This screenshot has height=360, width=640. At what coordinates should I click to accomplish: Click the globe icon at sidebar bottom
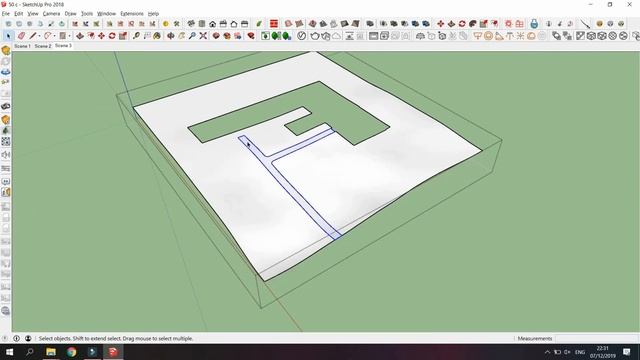click(6, 311)
